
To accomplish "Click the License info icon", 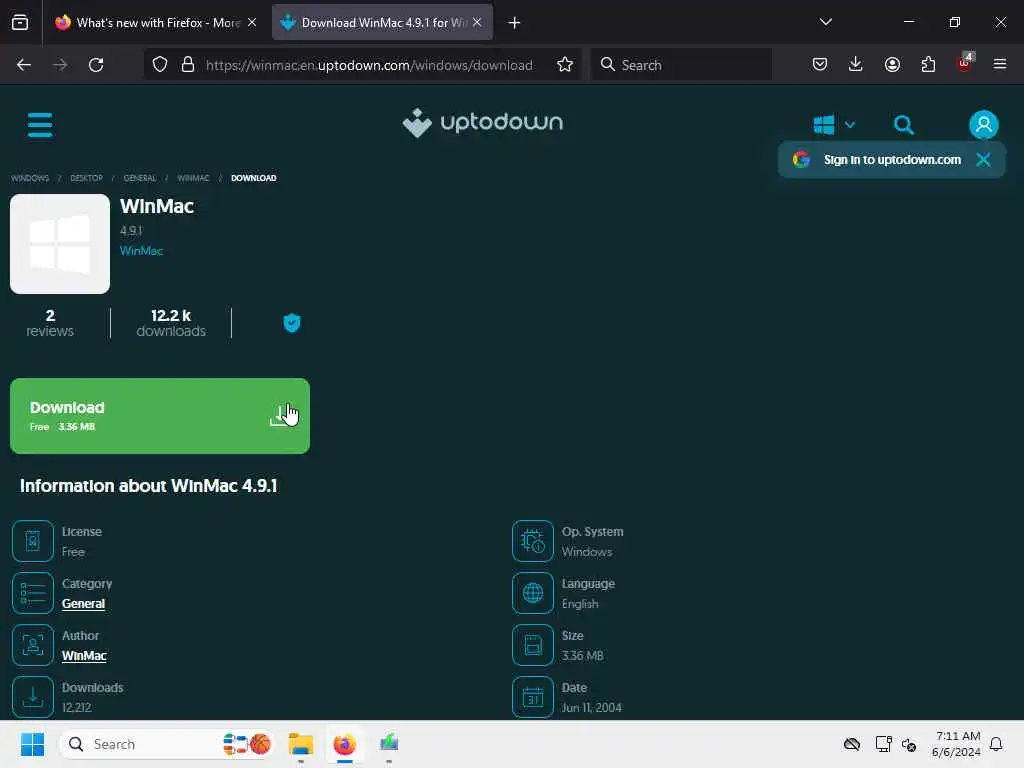I will pos(33,541).
